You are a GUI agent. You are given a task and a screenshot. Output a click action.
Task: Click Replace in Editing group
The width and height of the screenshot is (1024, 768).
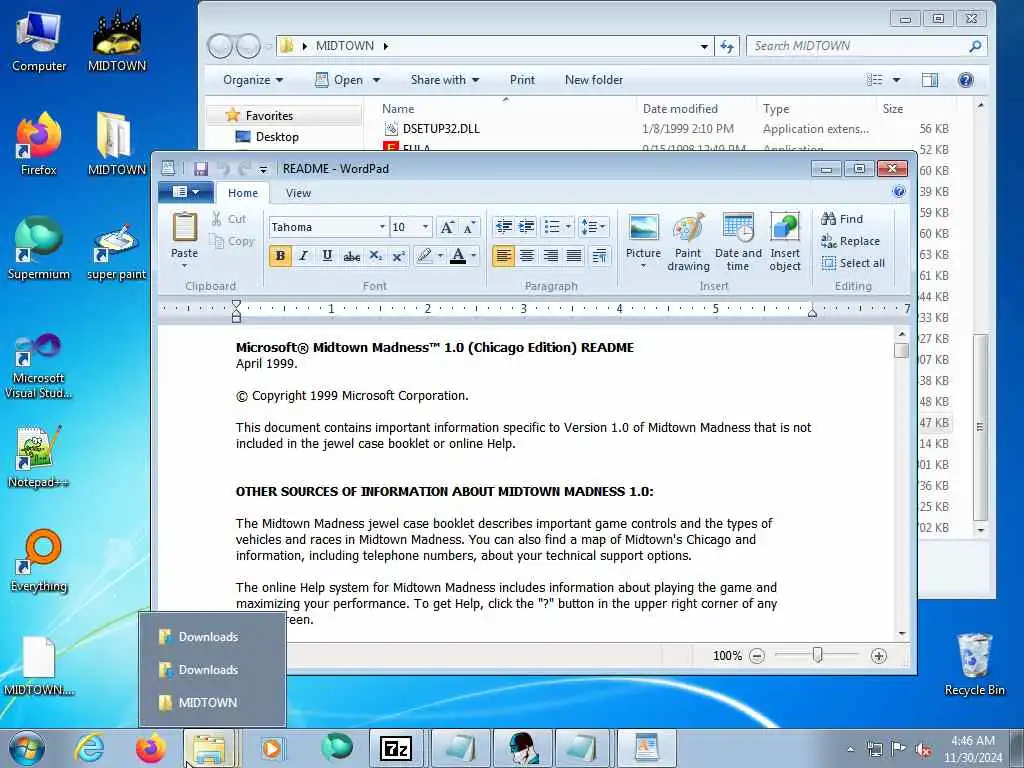(850, 241)
